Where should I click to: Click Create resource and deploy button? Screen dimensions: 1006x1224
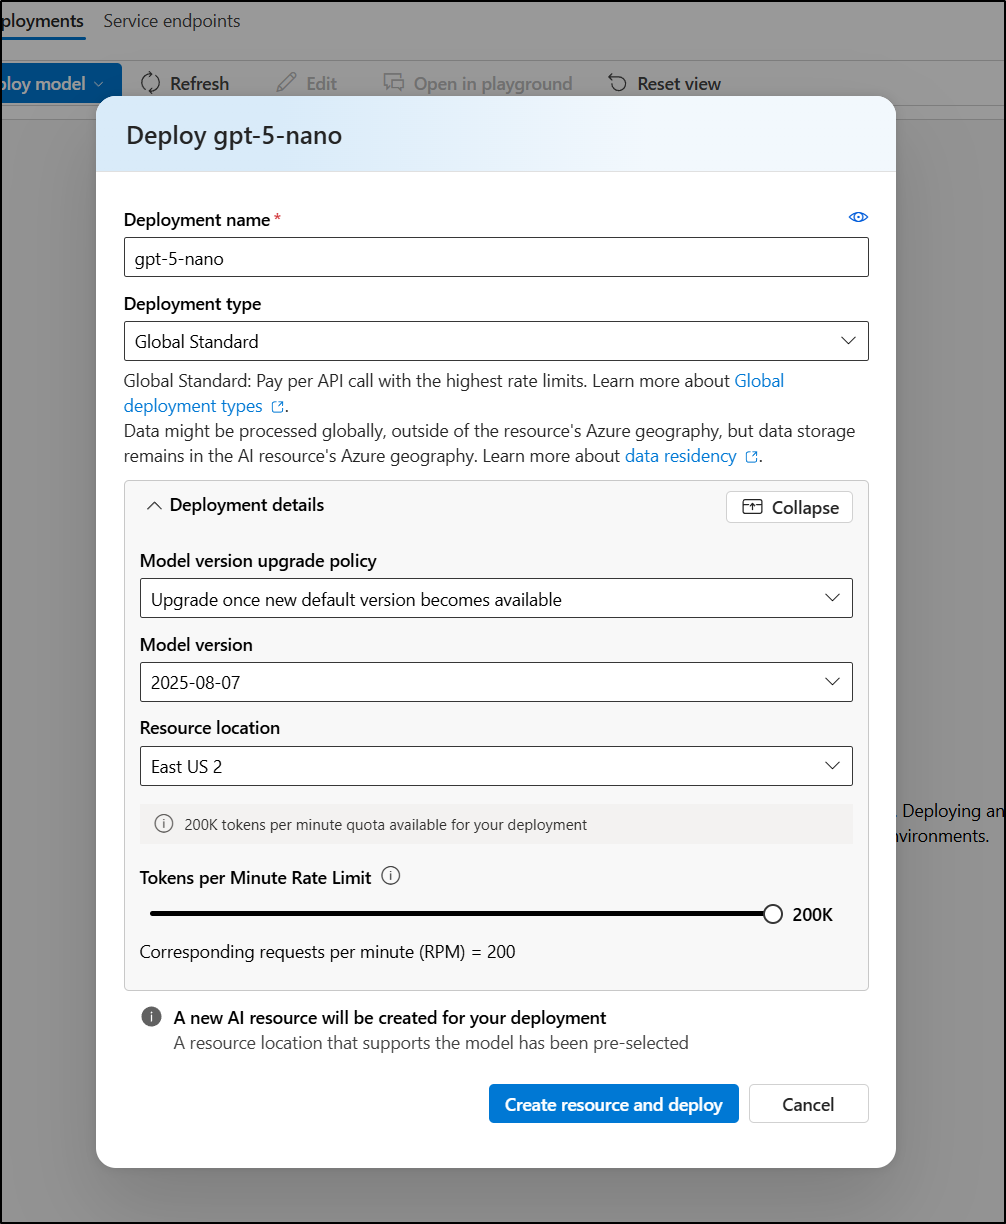pos(613,1104)
